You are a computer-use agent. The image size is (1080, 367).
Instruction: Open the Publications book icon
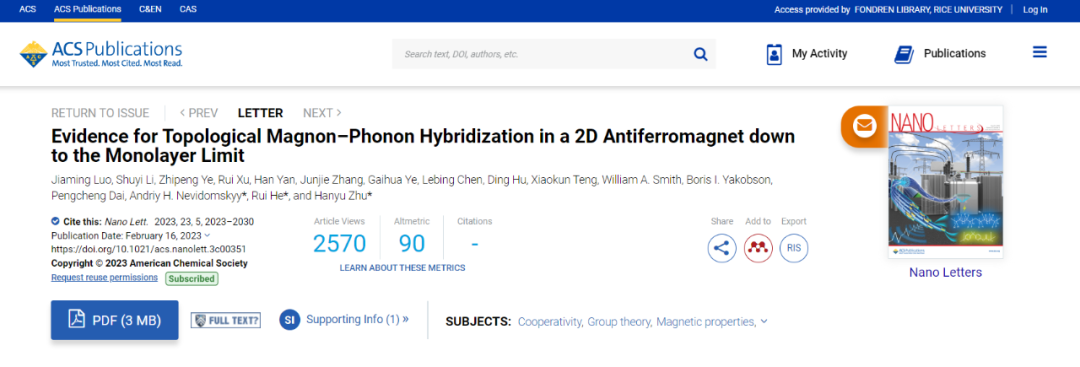click(904, 54)
